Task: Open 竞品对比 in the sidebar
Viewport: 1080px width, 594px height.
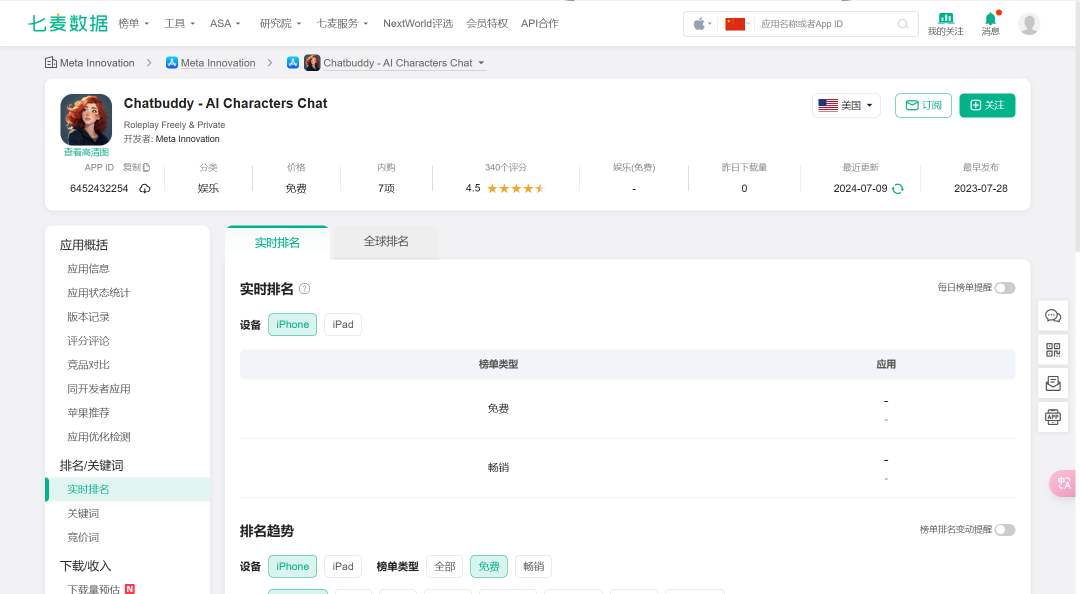Action: click(x=88, y=365)
